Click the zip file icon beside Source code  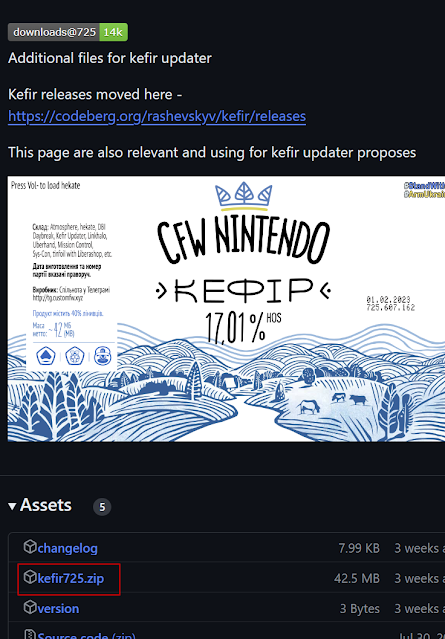coord(30,635)
